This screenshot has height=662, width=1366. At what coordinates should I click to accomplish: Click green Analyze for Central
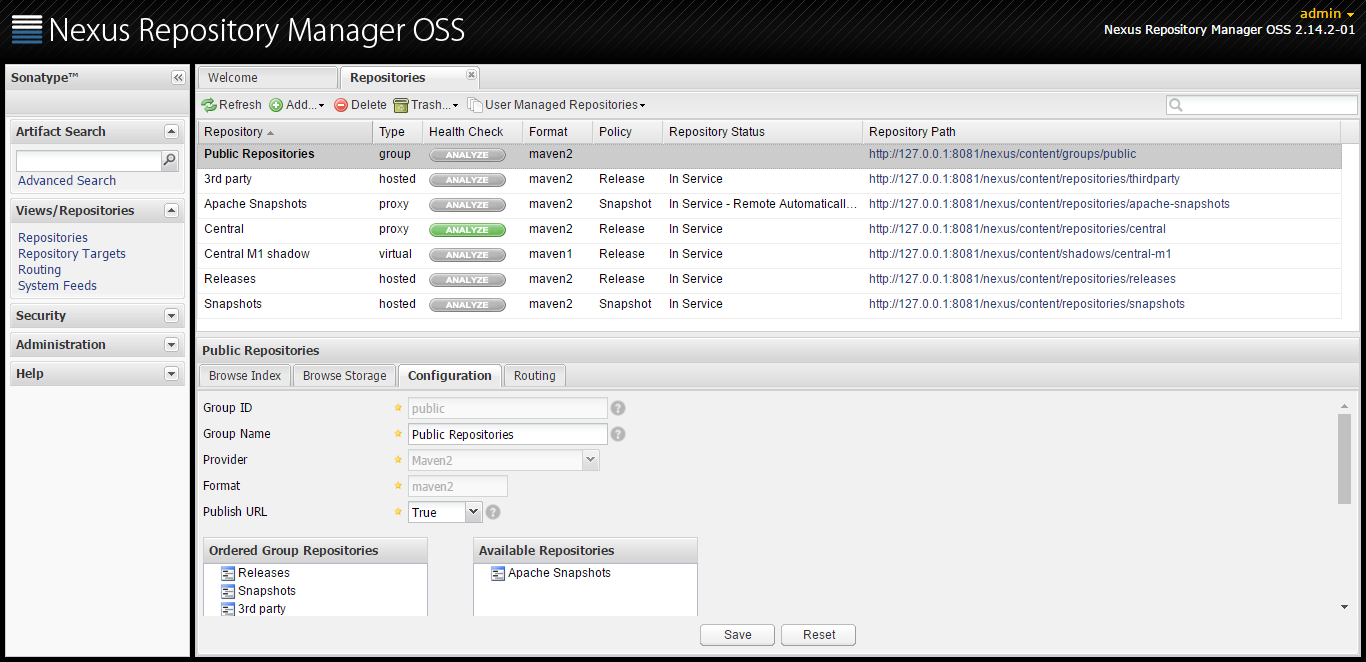pyautogui.click(x=467, y=230)
